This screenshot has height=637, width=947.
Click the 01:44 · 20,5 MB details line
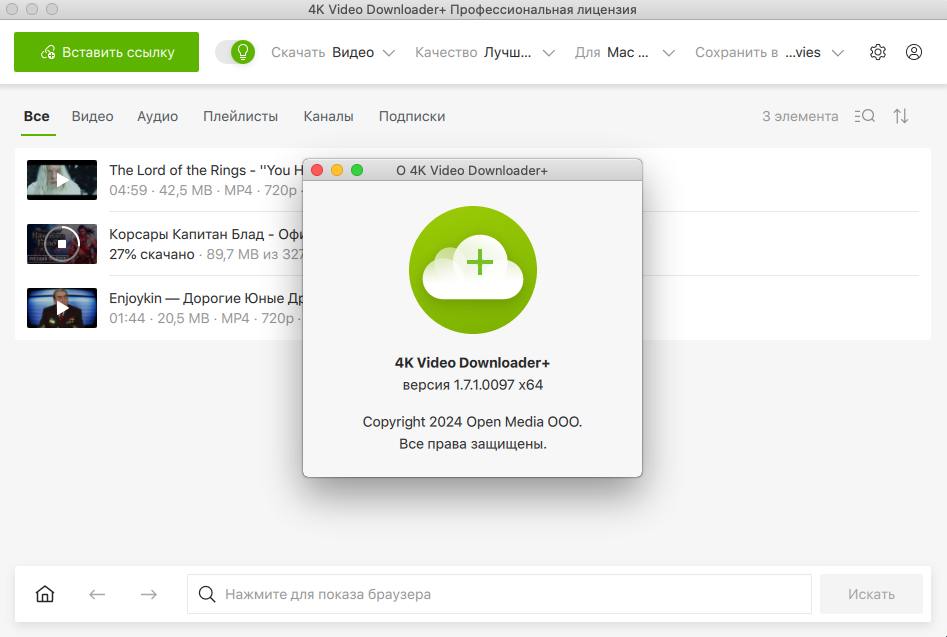205,318
